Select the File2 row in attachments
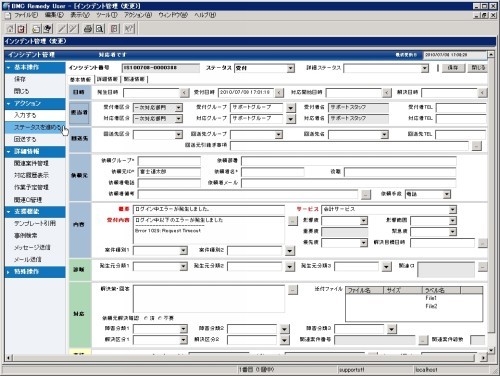The height and width of the screenshot is (376, 500). [414, 306]
